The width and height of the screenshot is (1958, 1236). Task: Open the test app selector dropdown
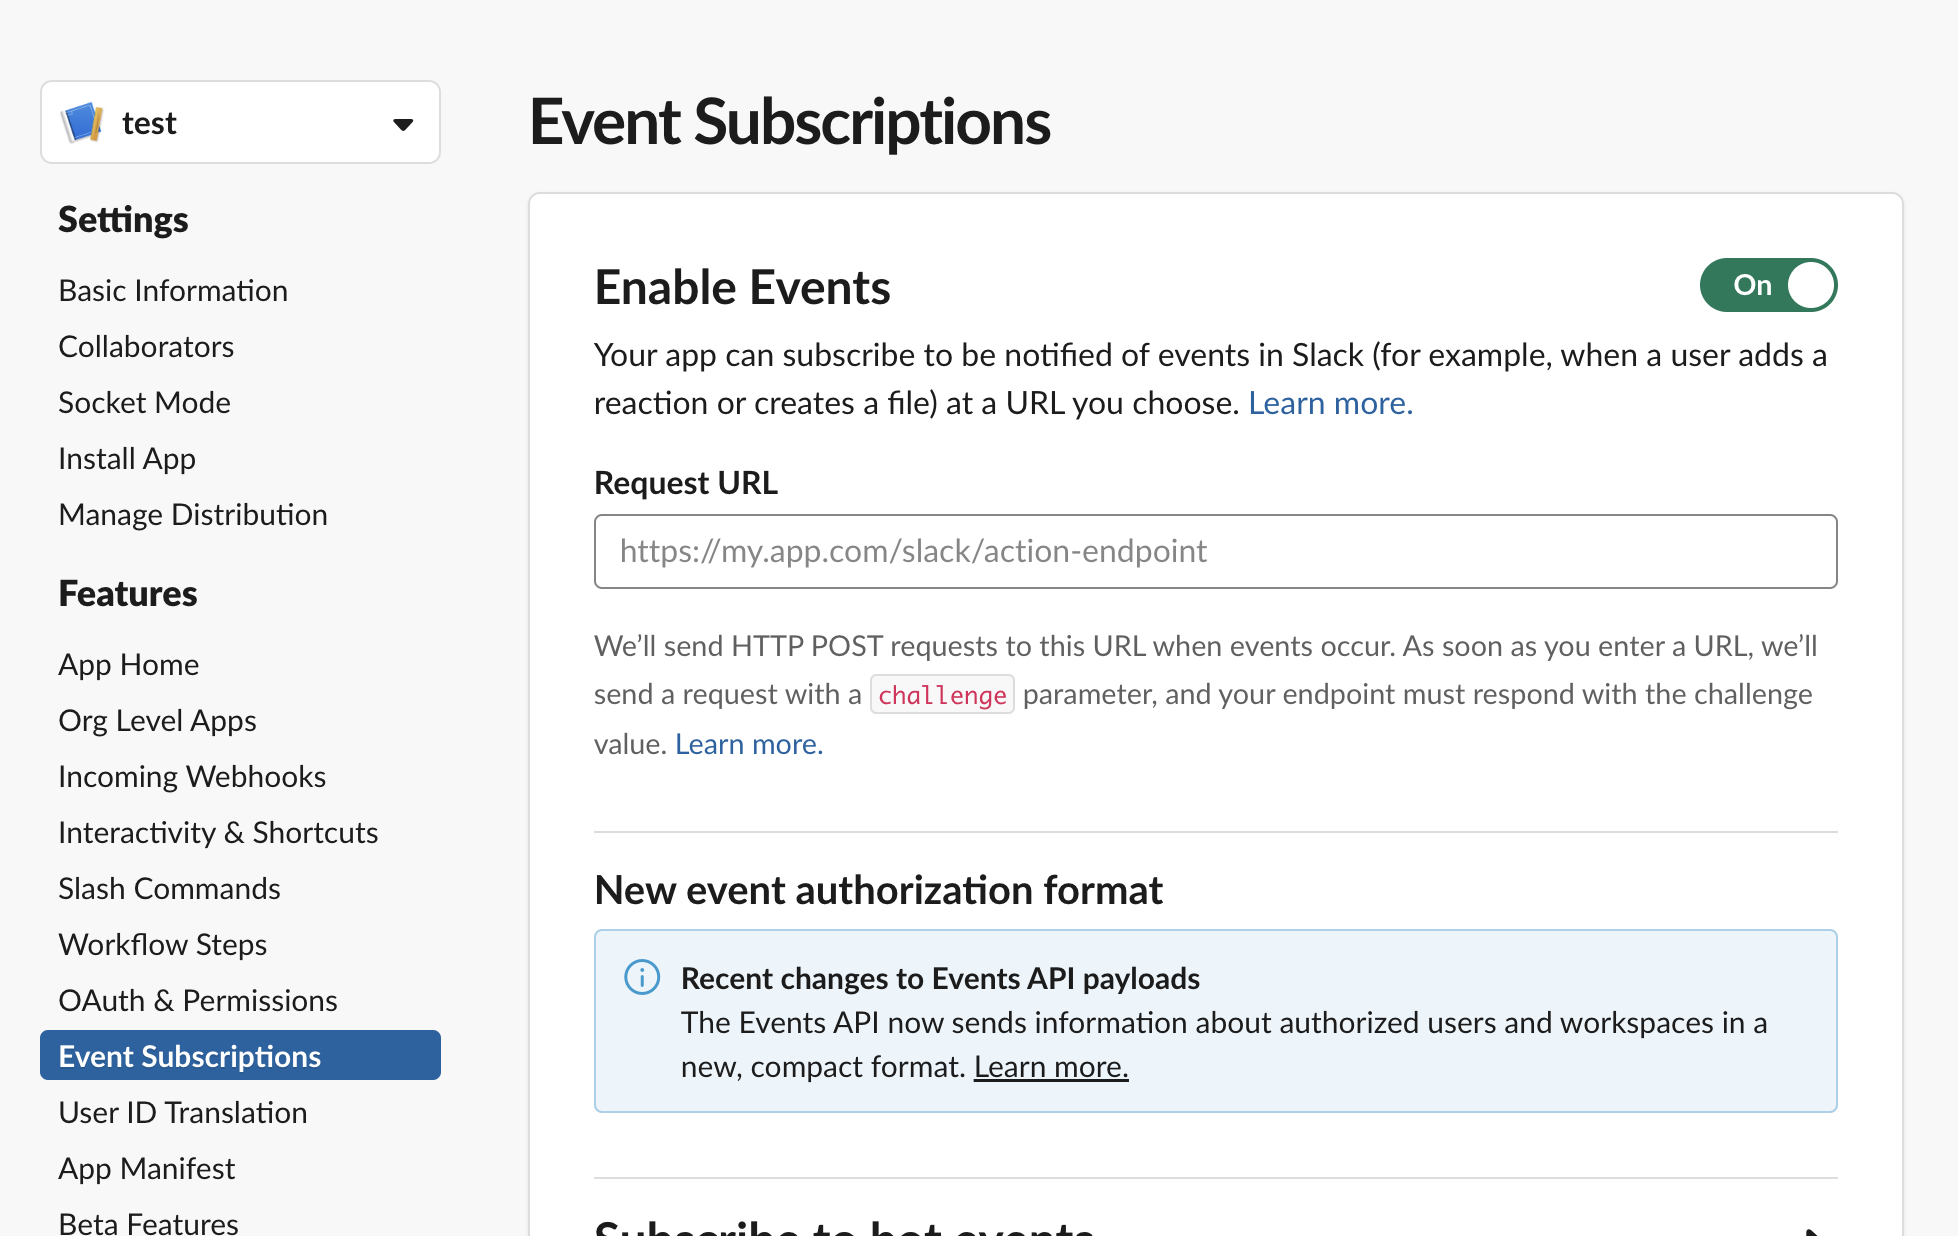(x=403, y=123)
